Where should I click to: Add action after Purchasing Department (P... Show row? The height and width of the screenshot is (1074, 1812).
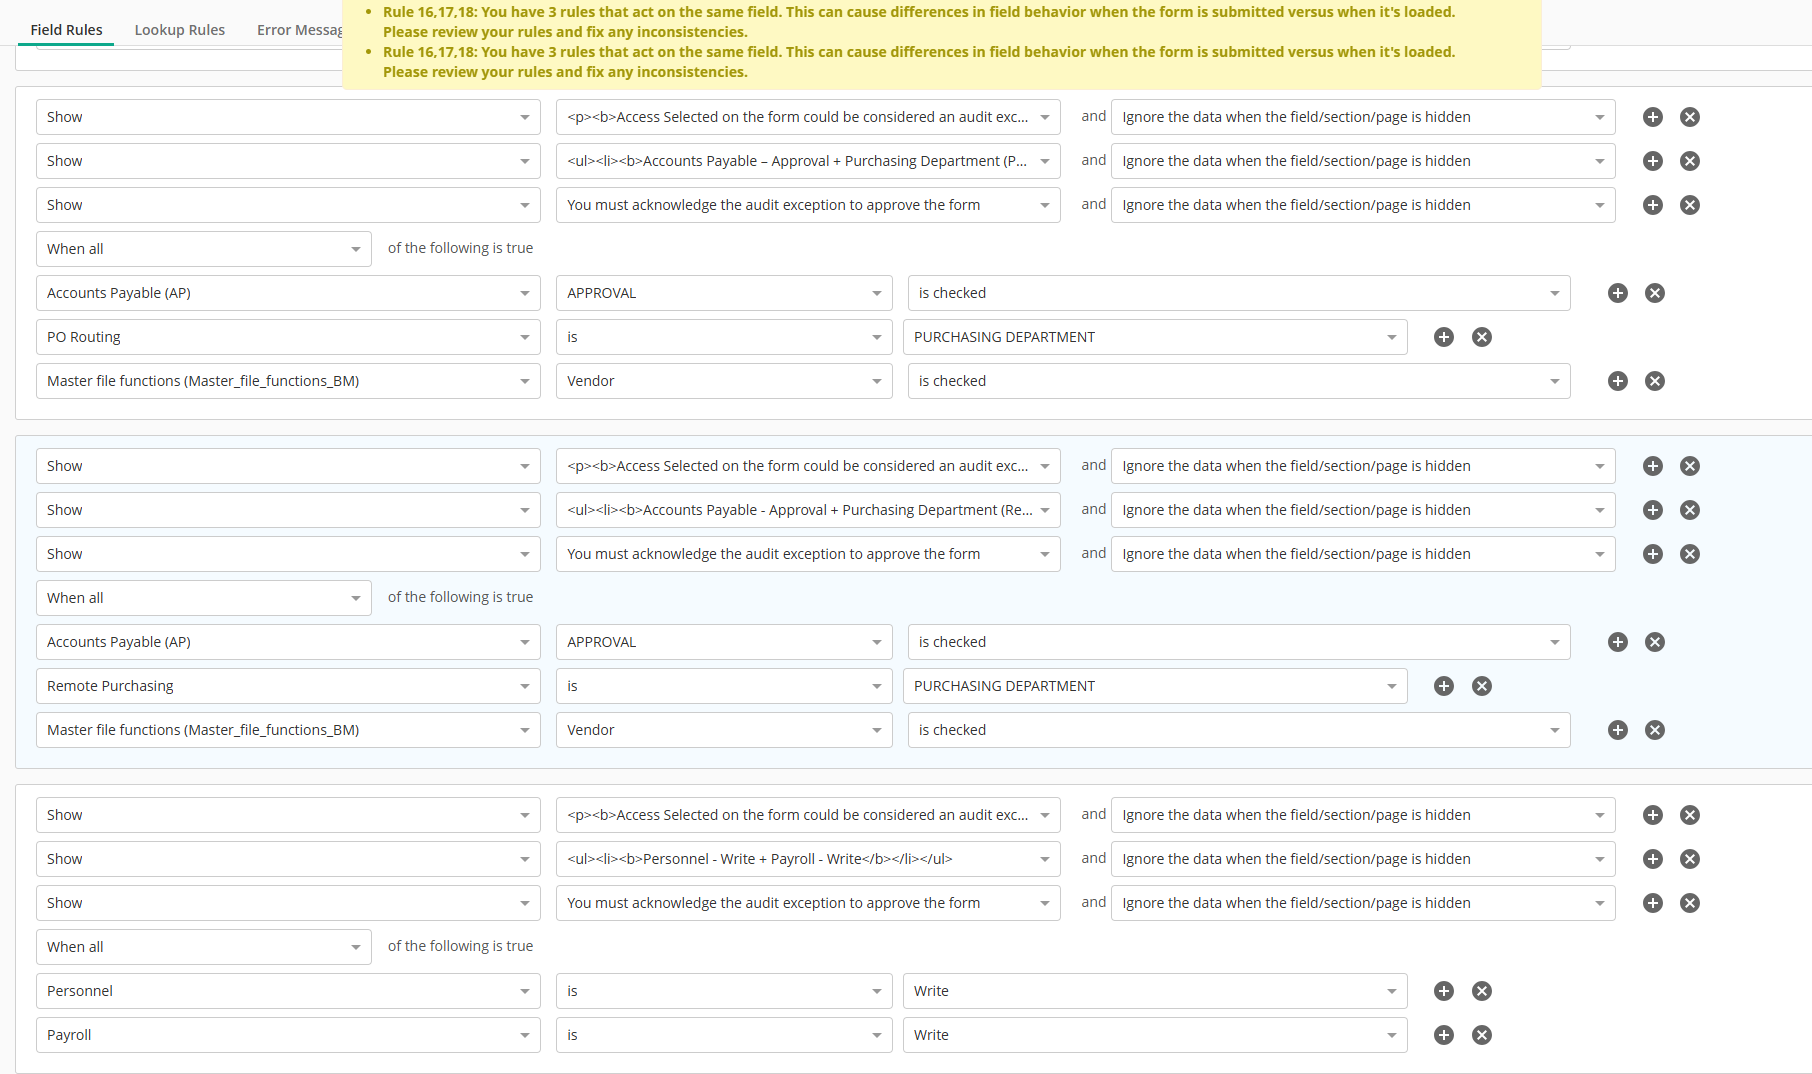[1653, 161]
